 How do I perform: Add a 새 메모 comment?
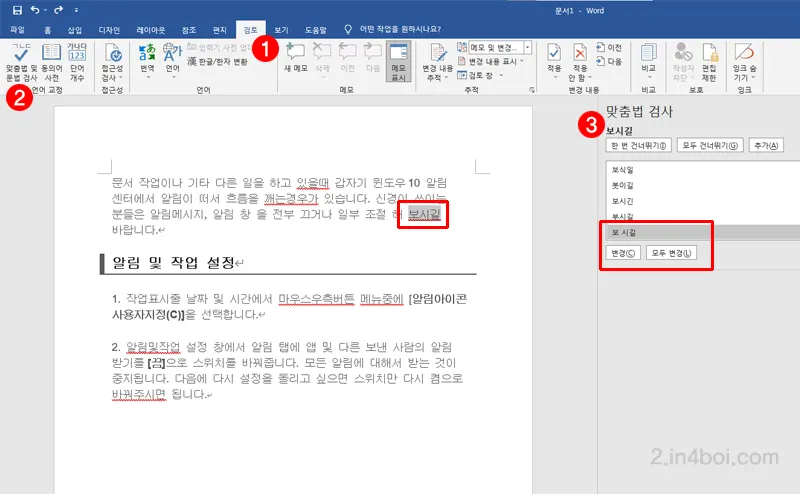coord(295,58)
